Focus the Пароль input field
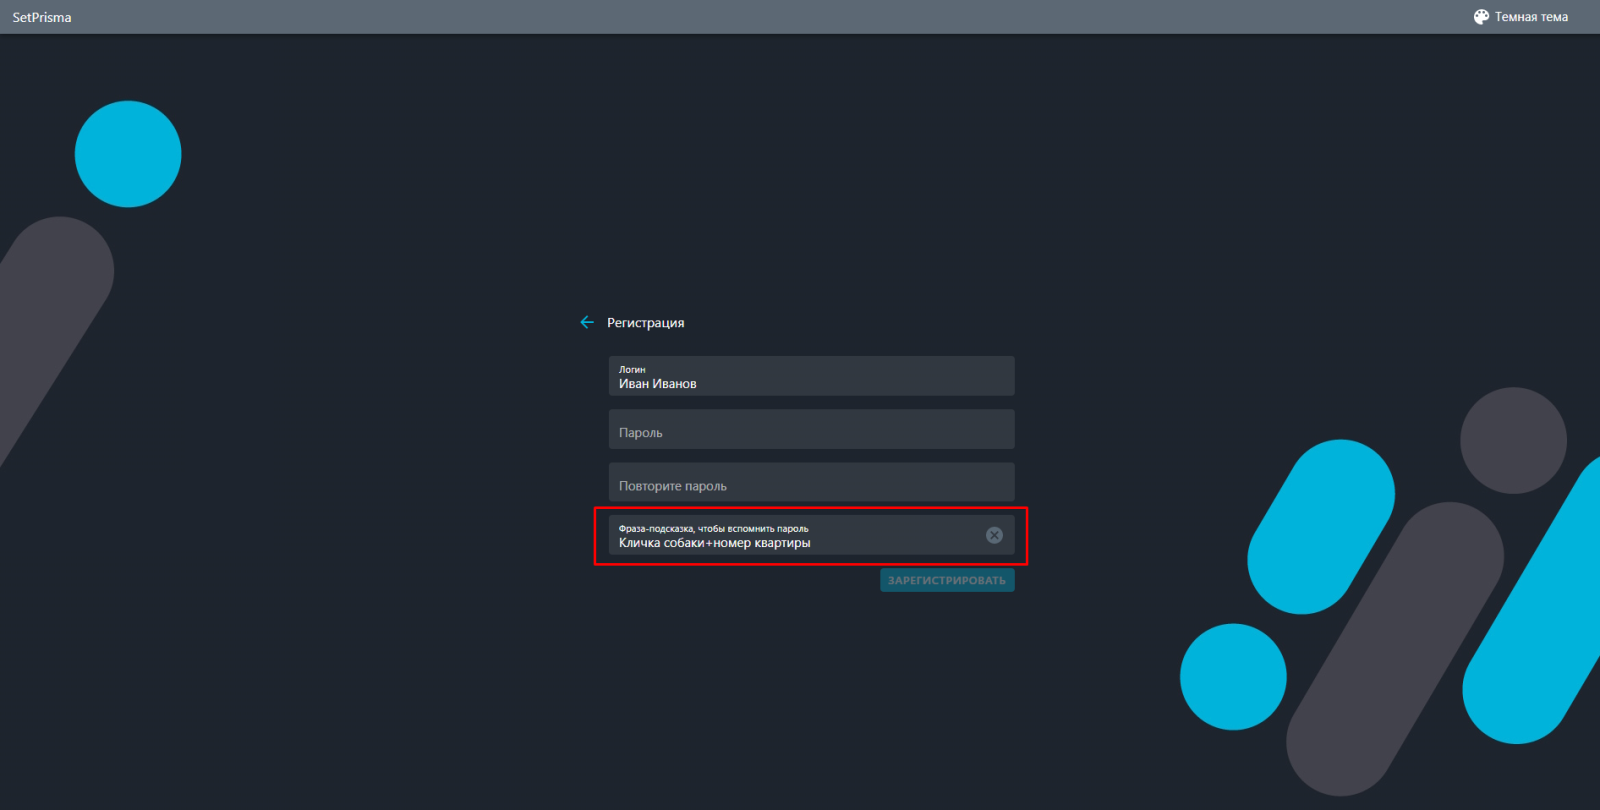1600x810 pixels. [811, 429]
